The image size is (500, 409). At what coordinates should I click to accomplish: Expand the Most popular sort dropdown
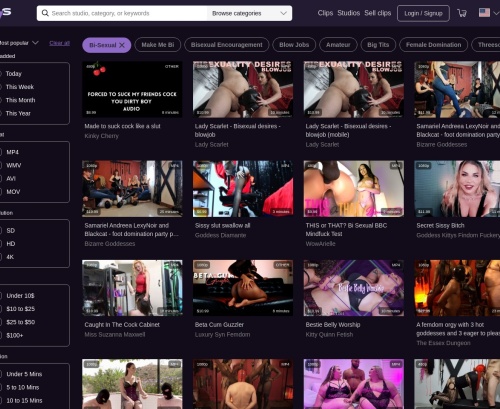coord(19,43)
